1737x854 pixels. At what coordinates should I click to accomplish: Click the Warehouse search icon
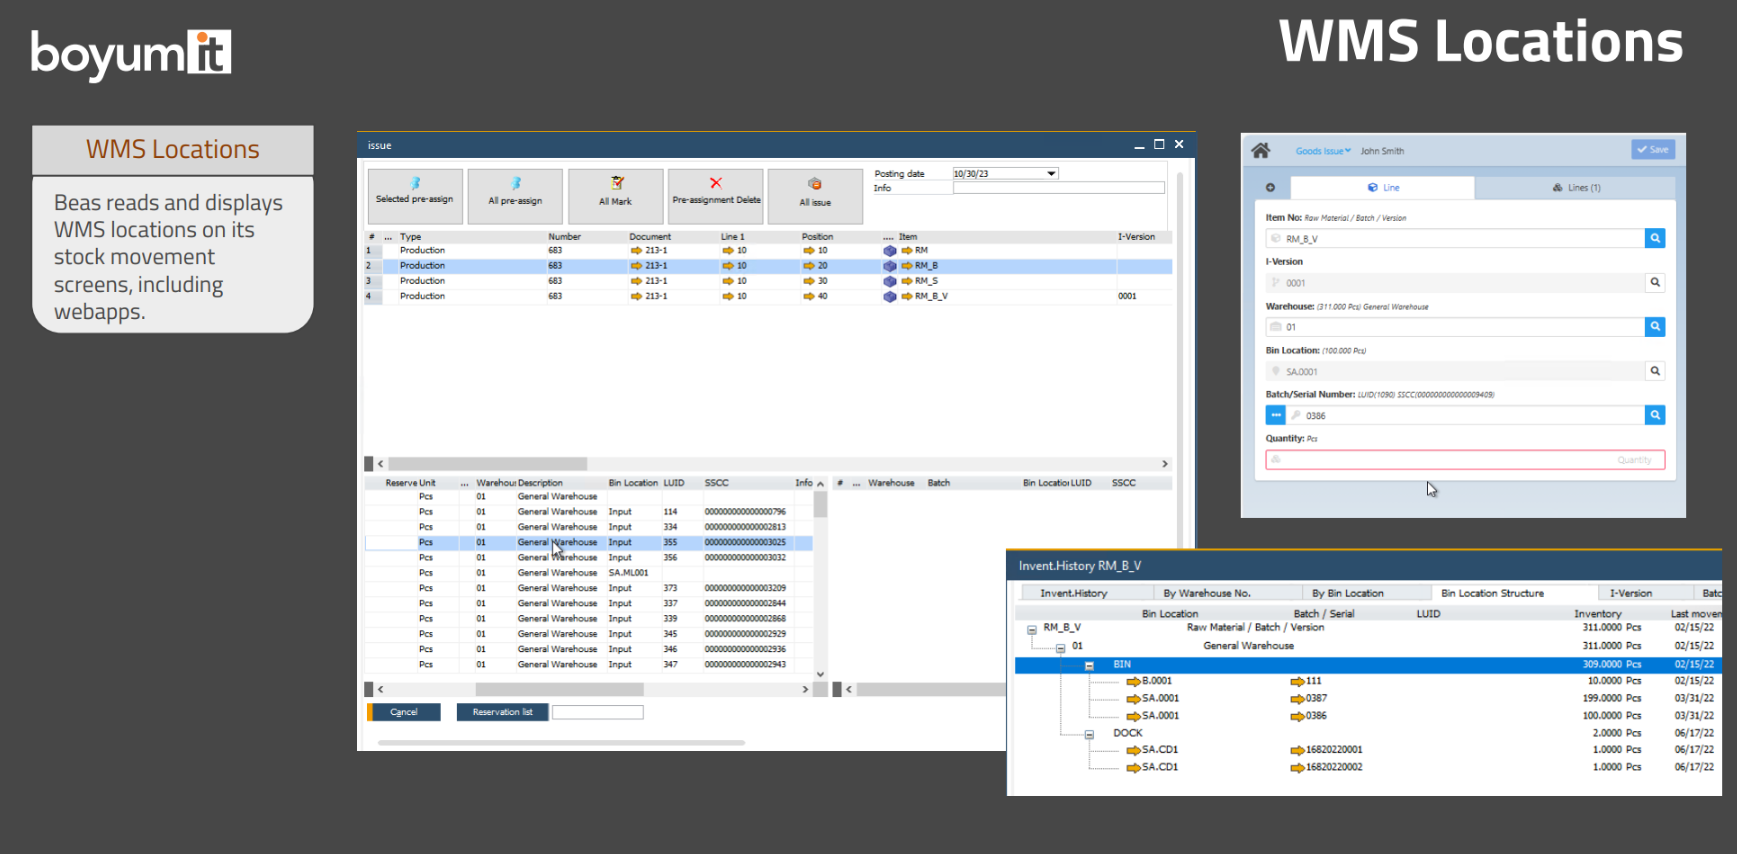pyautogui.click(x=1655, y=326)
